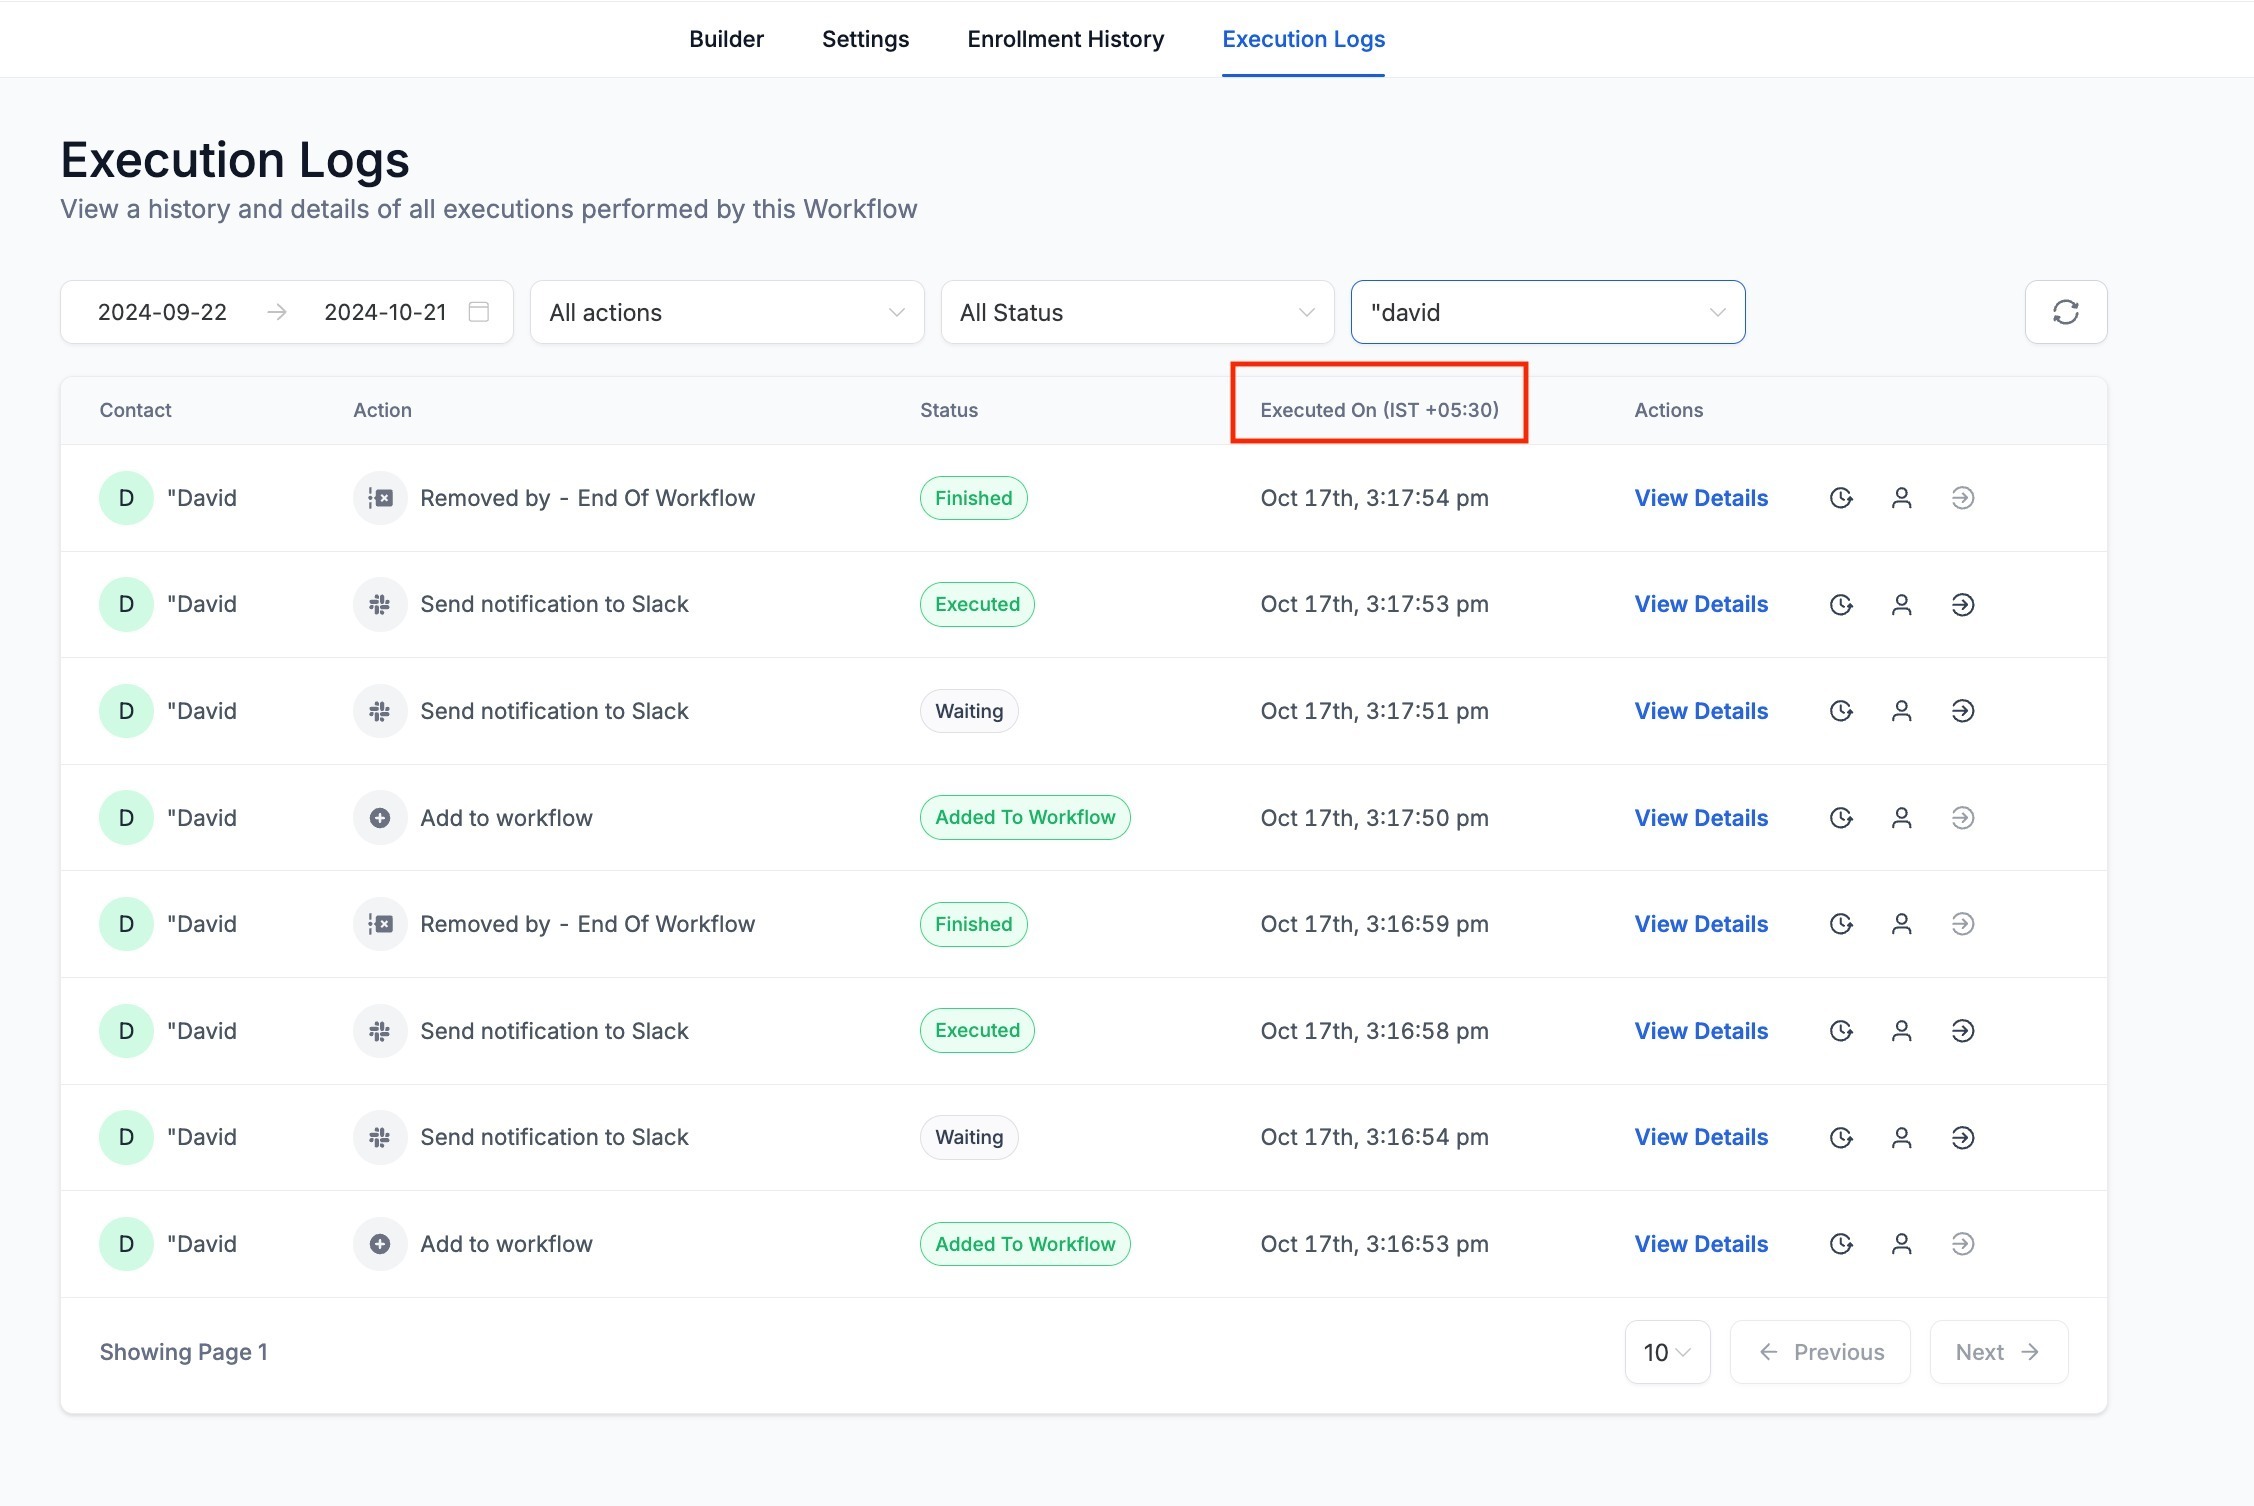Click the Slack icon in the Executed 3:16:58 row
Screen dimensions: 2254x1506
tap(380, 1031)
